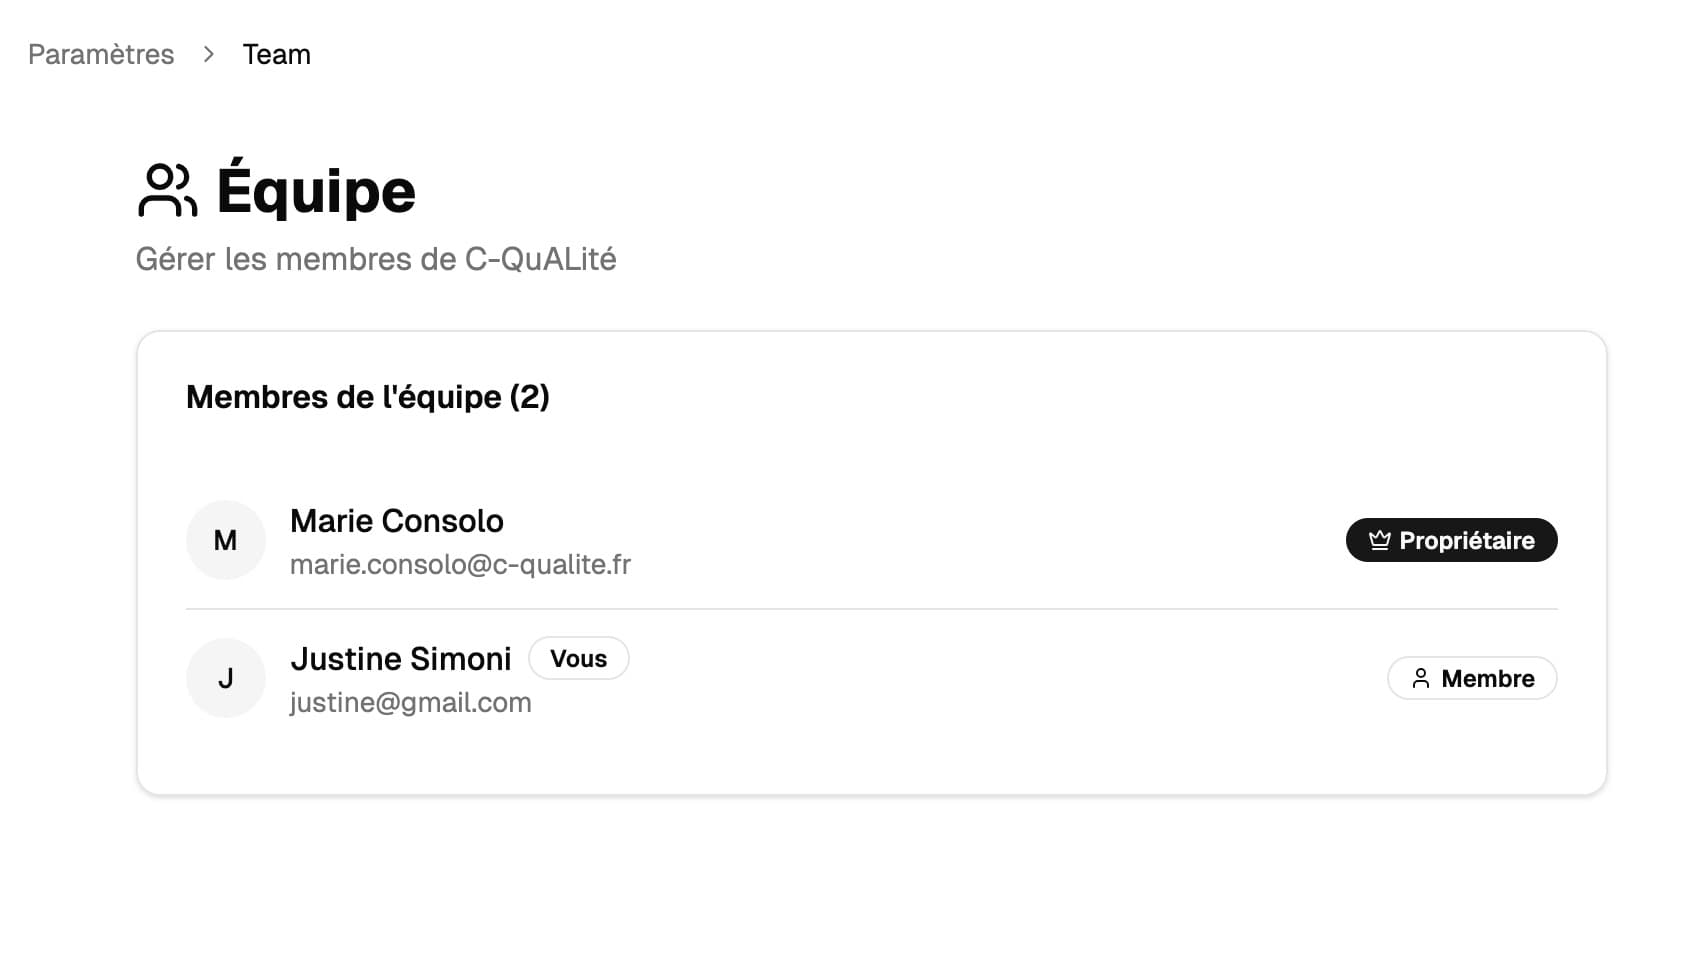Go back to Paramètres breadcrumb
Image resolution: width=1692 pixels, height=978 pixels.
(x=101, y=54)
